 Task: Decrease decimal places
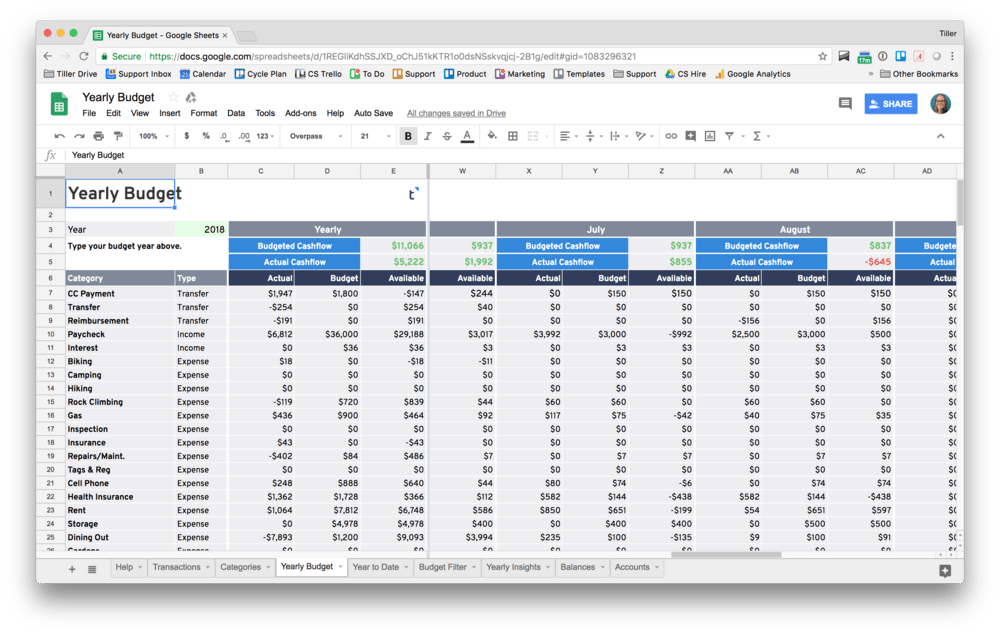coord(224,136)
